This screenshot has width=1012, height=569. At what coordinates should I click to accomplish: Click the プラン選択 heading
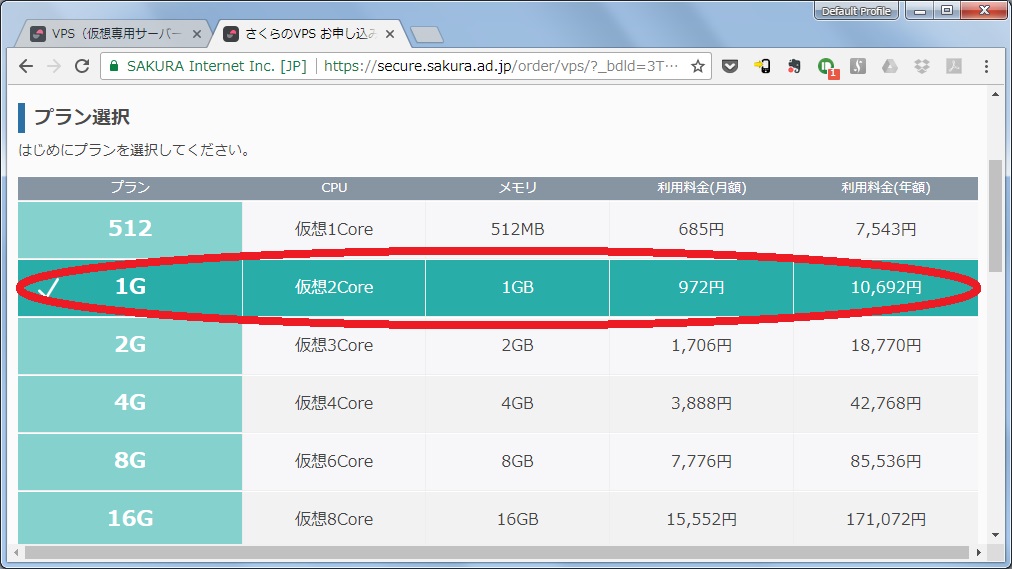click(x=82, y=117)
